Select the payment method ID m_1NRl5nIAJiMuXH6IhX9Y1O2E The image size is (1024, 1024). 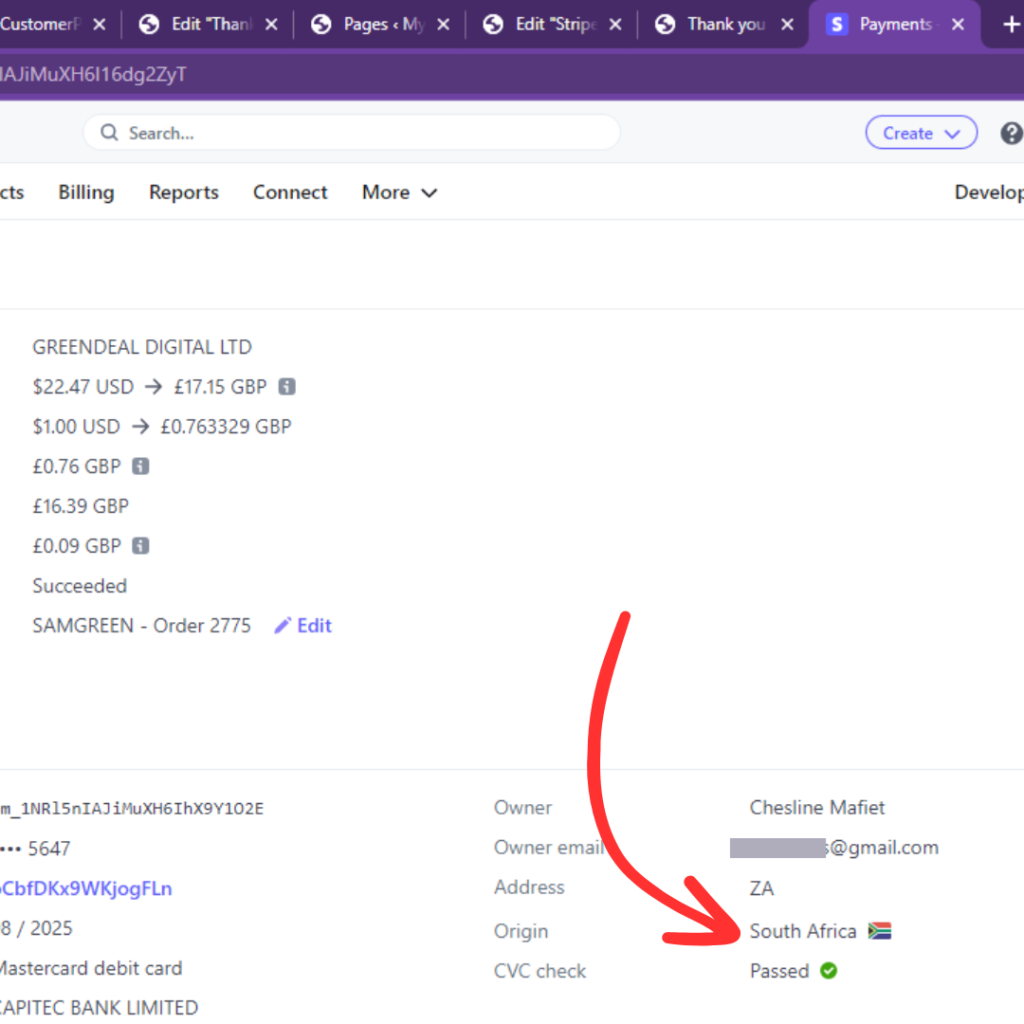pyautogui.click(x=132, y=808)
